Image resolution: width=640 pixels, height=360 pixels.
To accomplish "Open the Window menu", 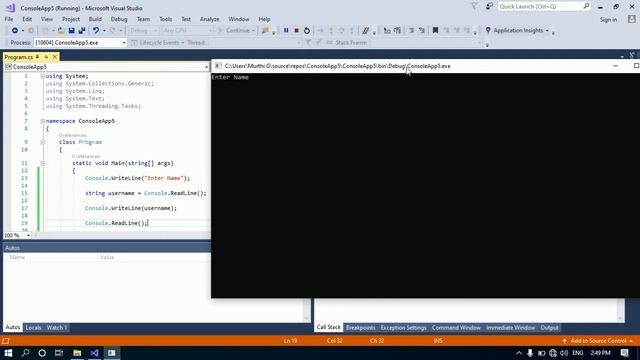I will [238, 19].
